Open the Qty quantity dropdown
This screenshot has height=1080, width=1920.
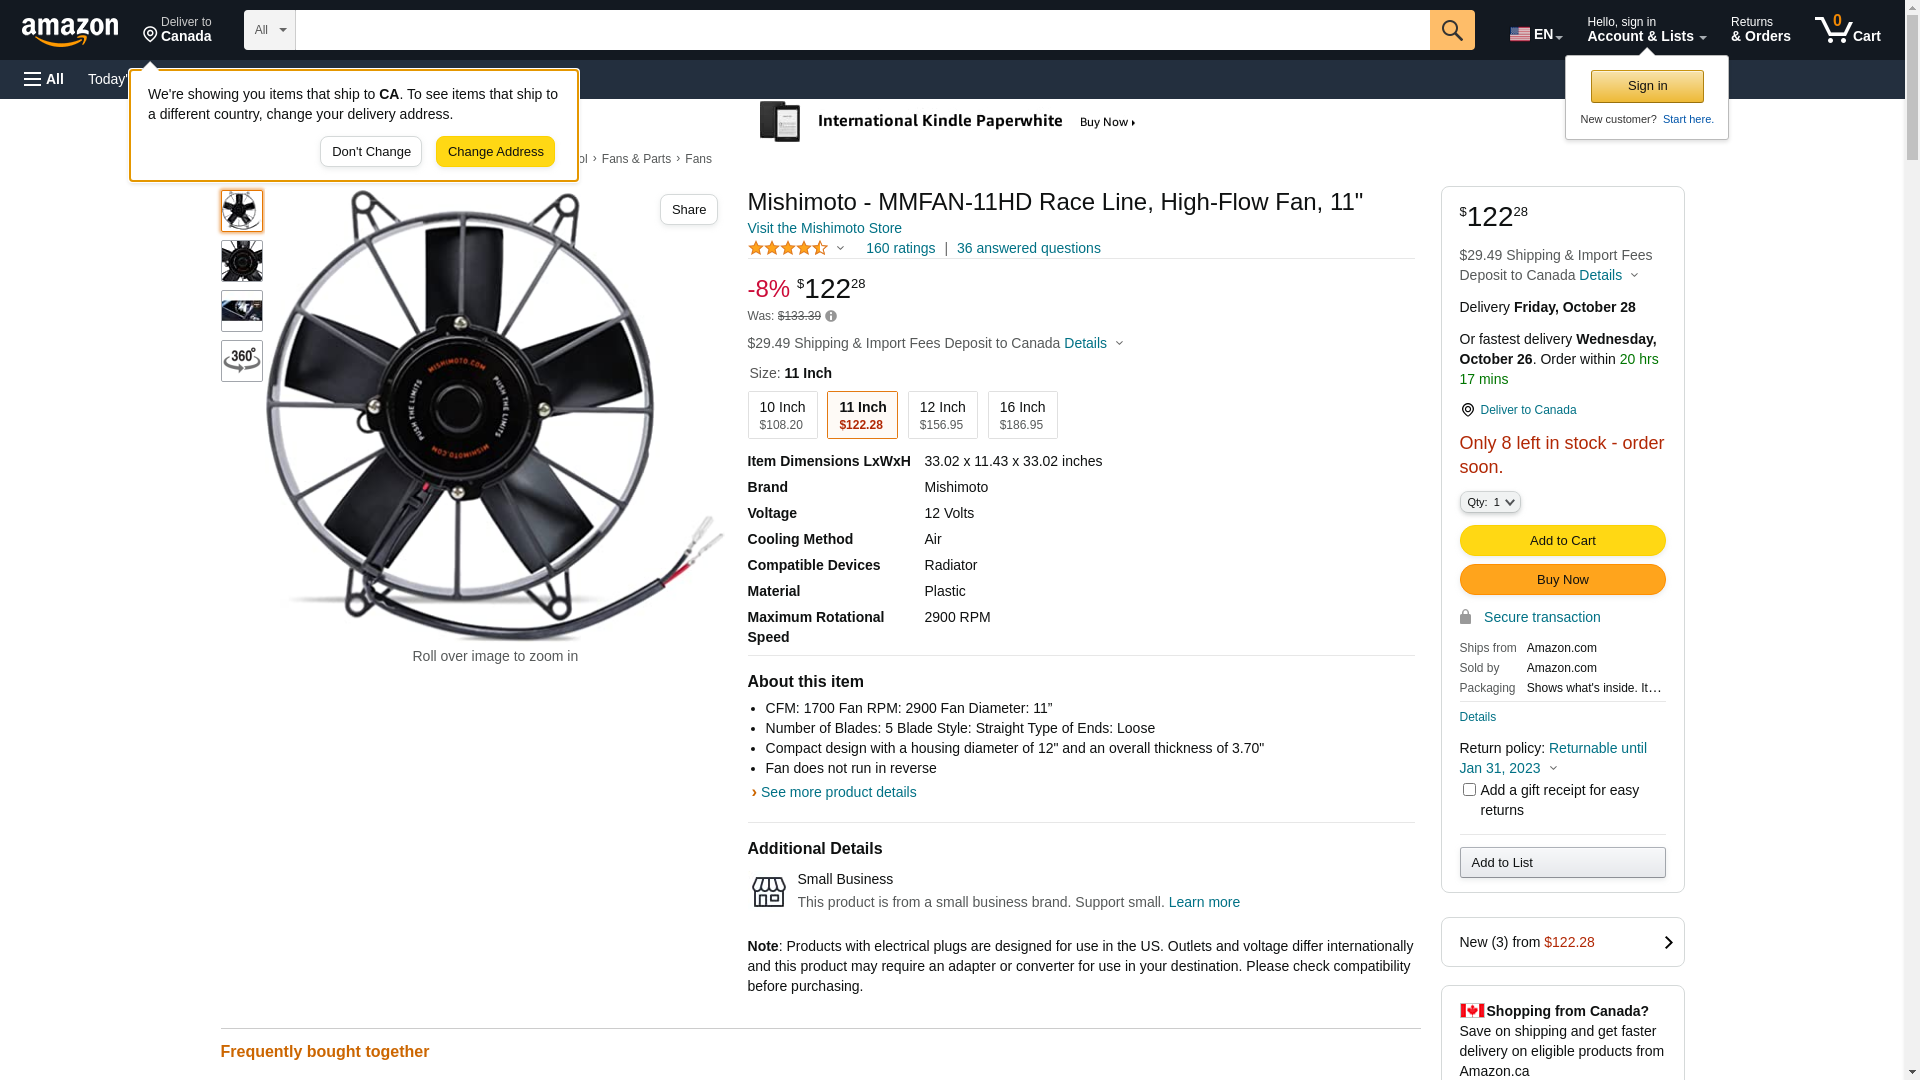tap(1489, 502)
